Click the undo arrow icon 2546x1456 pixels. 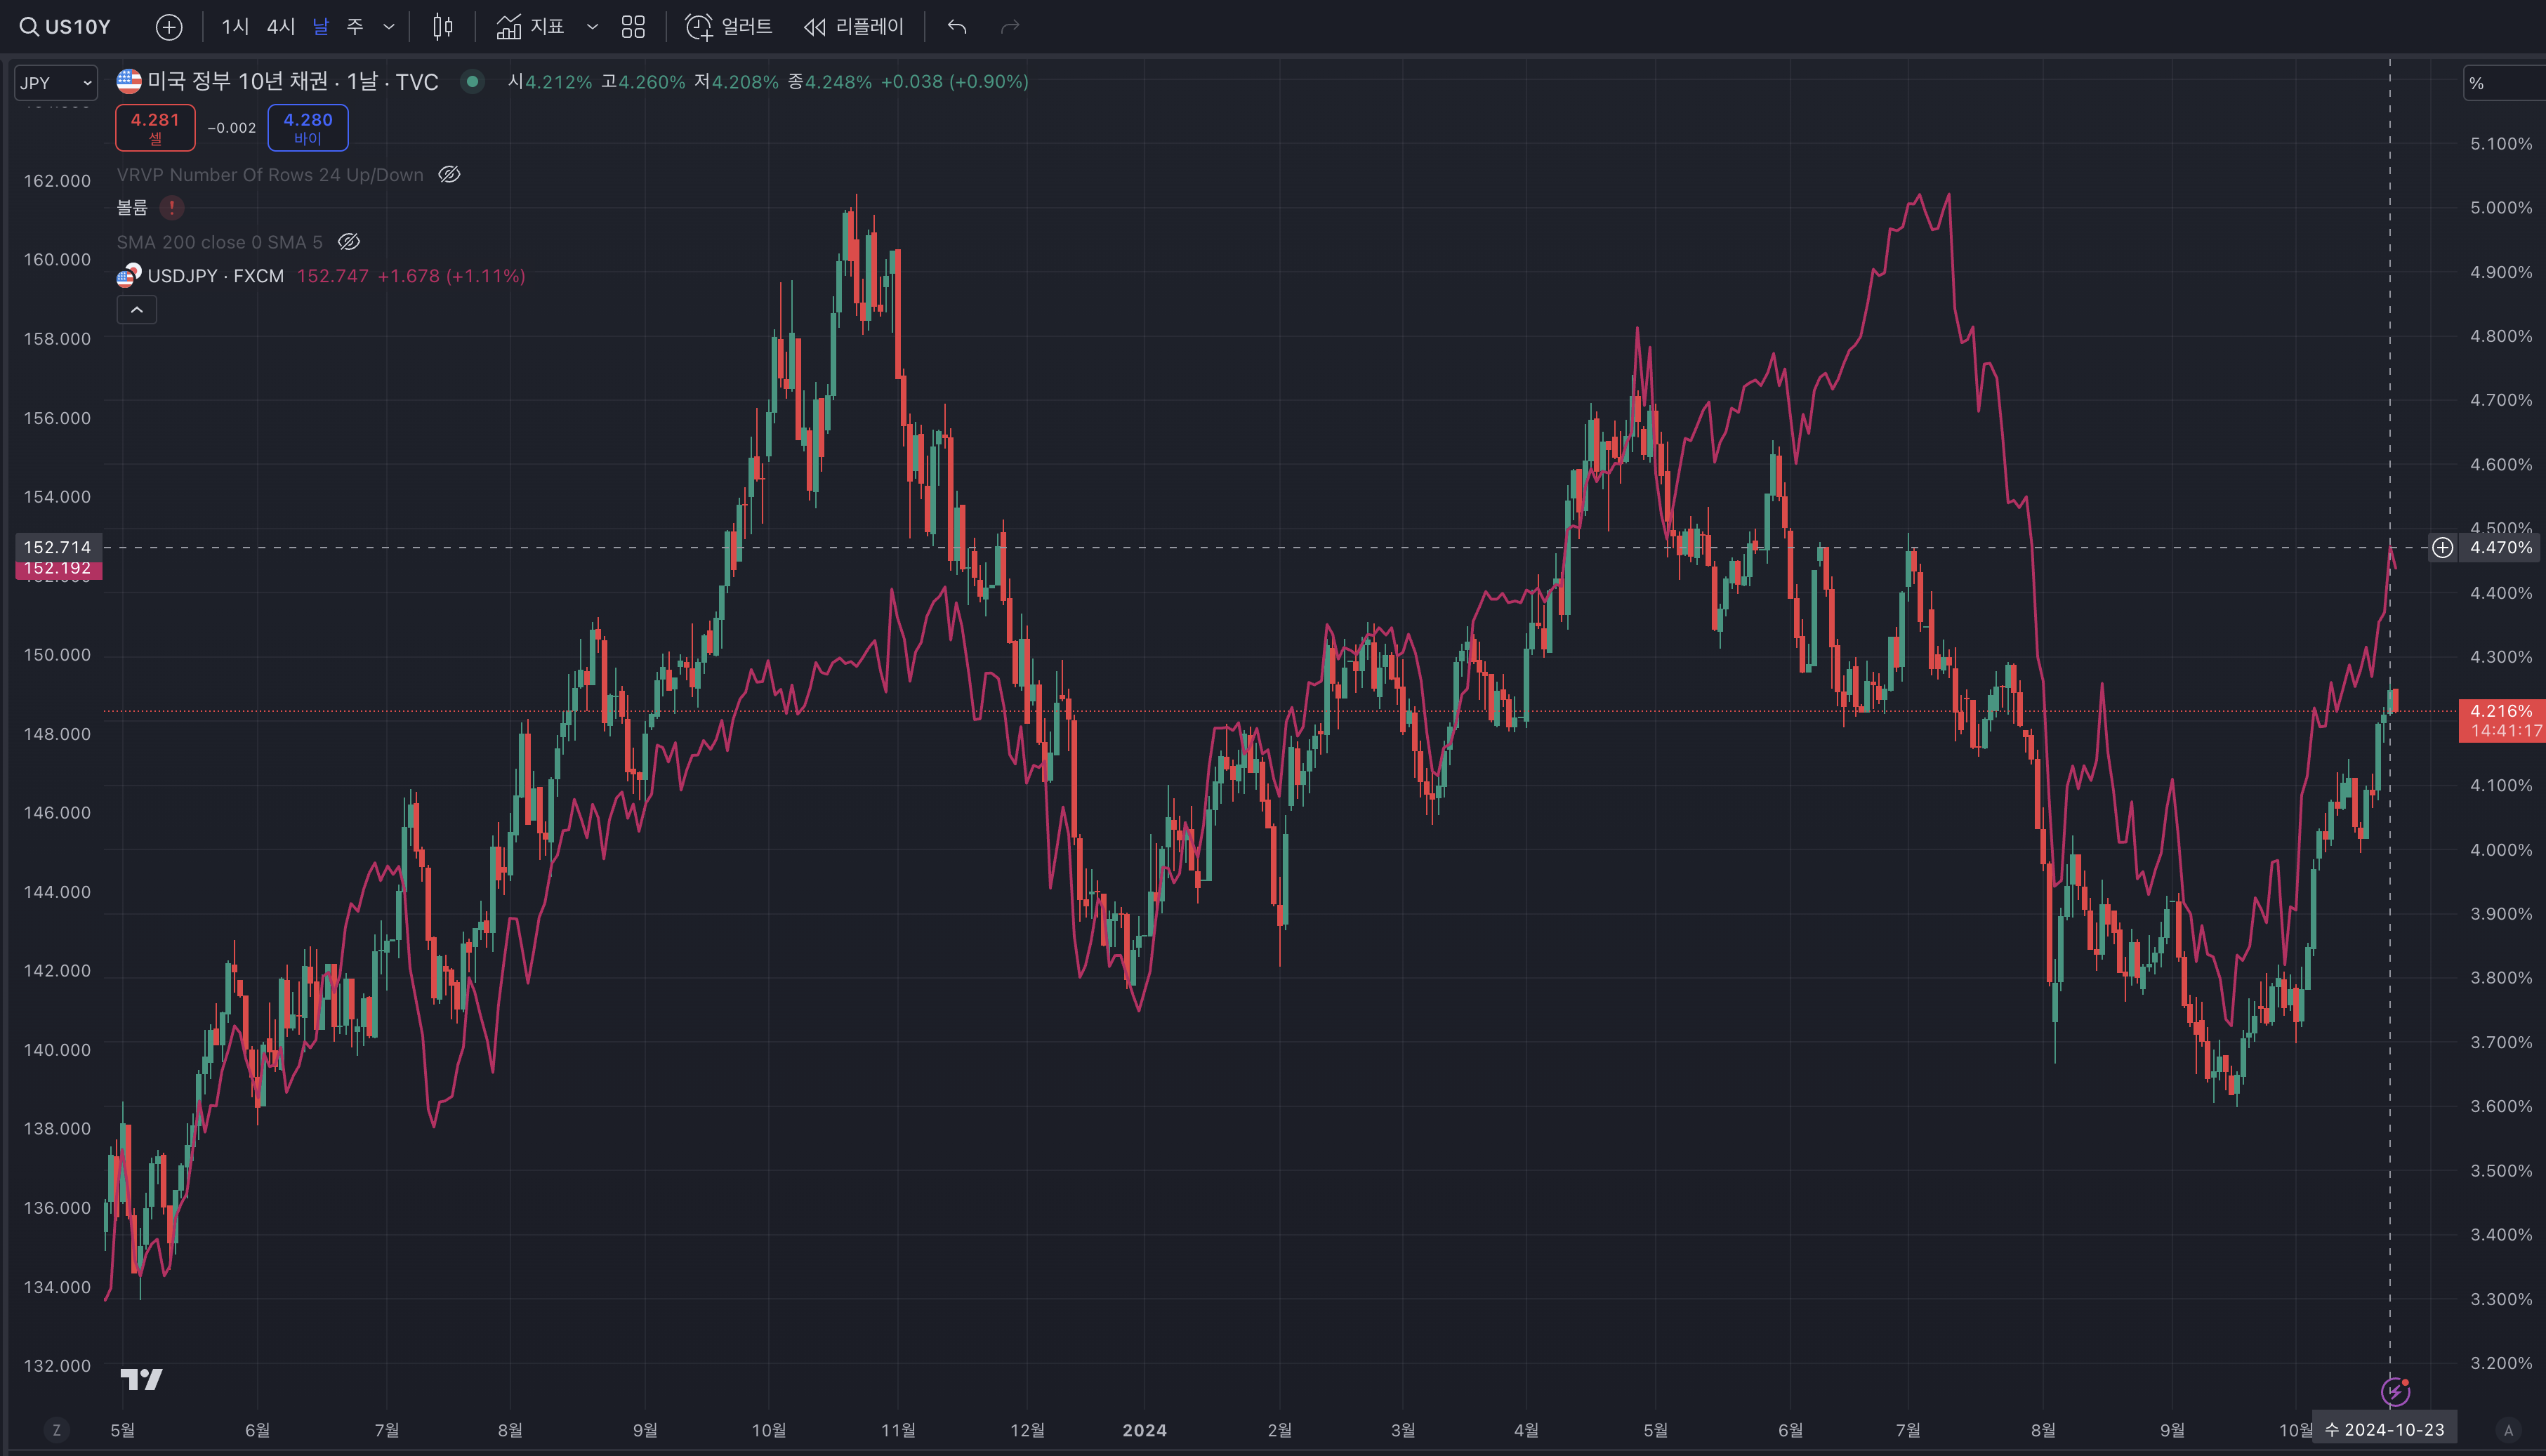(957, 27)
